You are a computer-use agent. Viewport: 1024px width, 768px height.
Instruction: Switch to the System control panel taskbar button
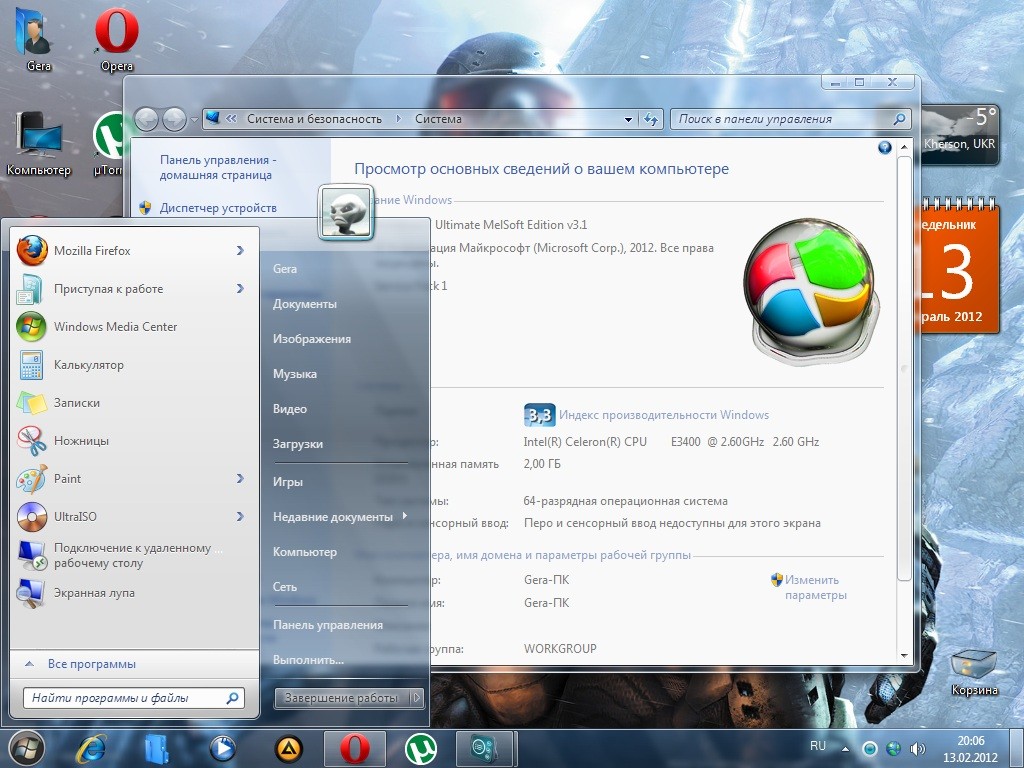tap(486, 748)
